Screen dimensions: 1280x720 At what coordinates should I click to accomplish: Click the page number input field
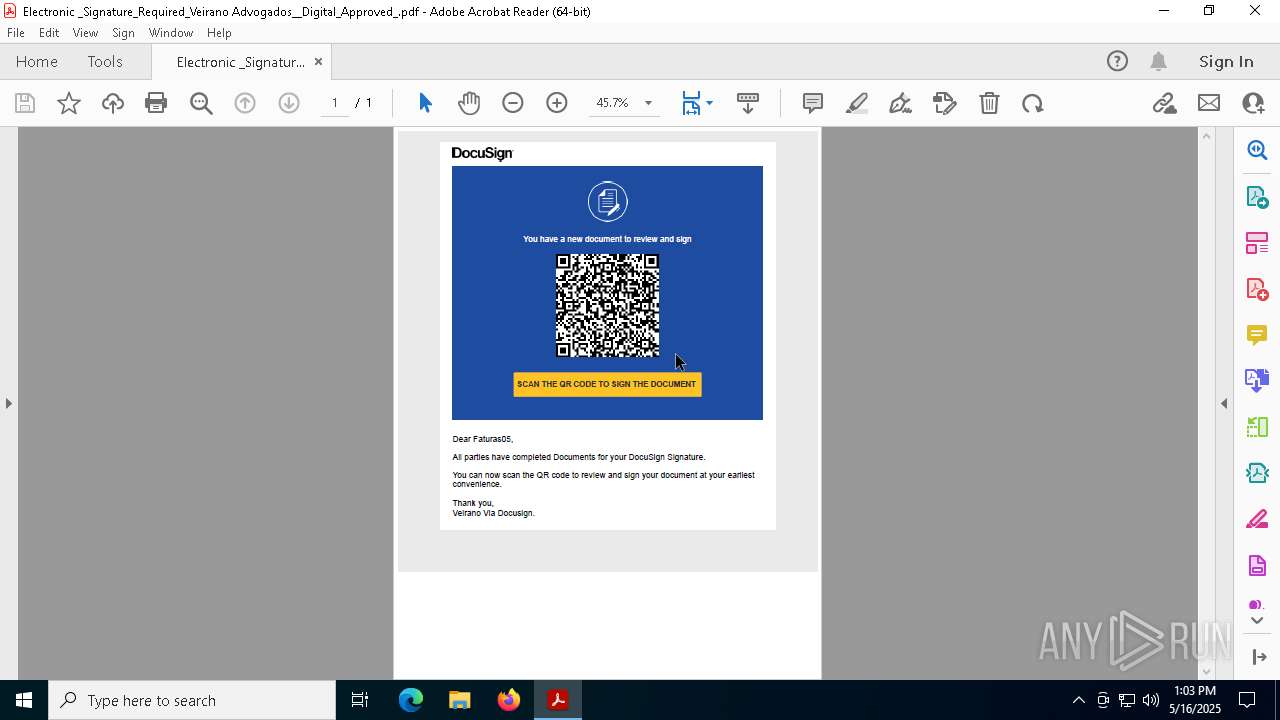[335, 103]
